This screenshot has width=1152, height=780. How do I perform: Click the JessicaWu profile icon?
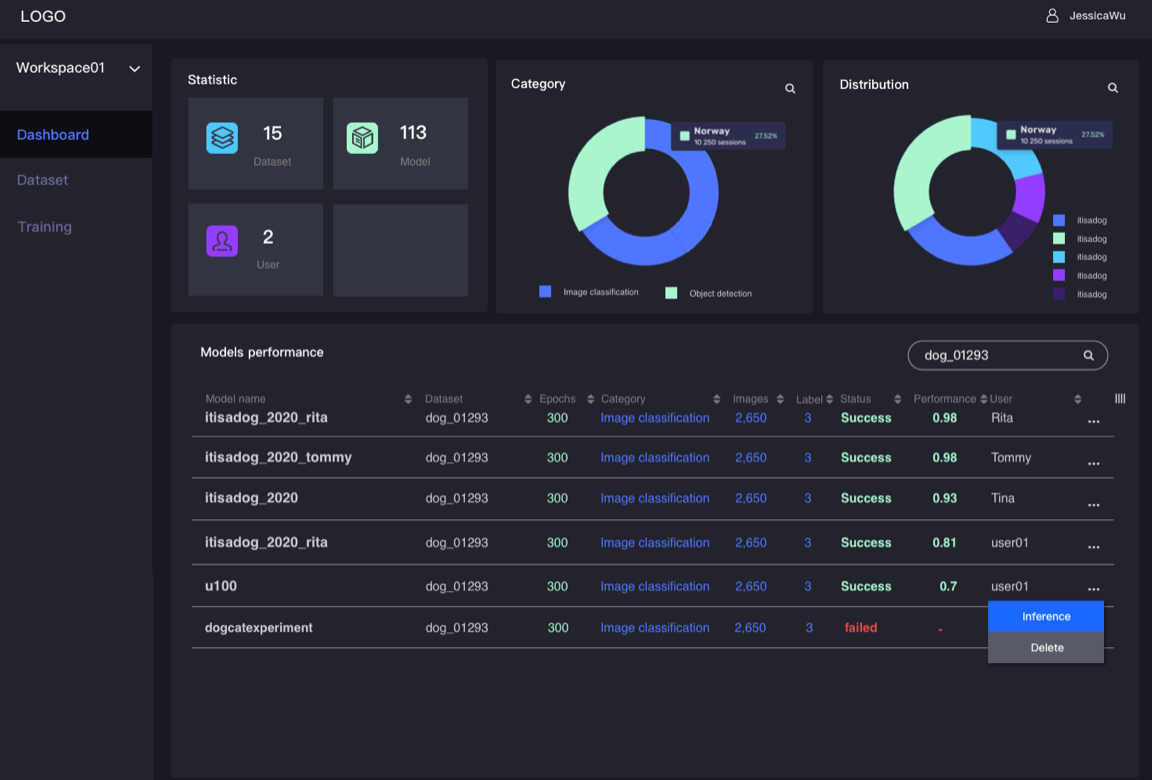1052,15
